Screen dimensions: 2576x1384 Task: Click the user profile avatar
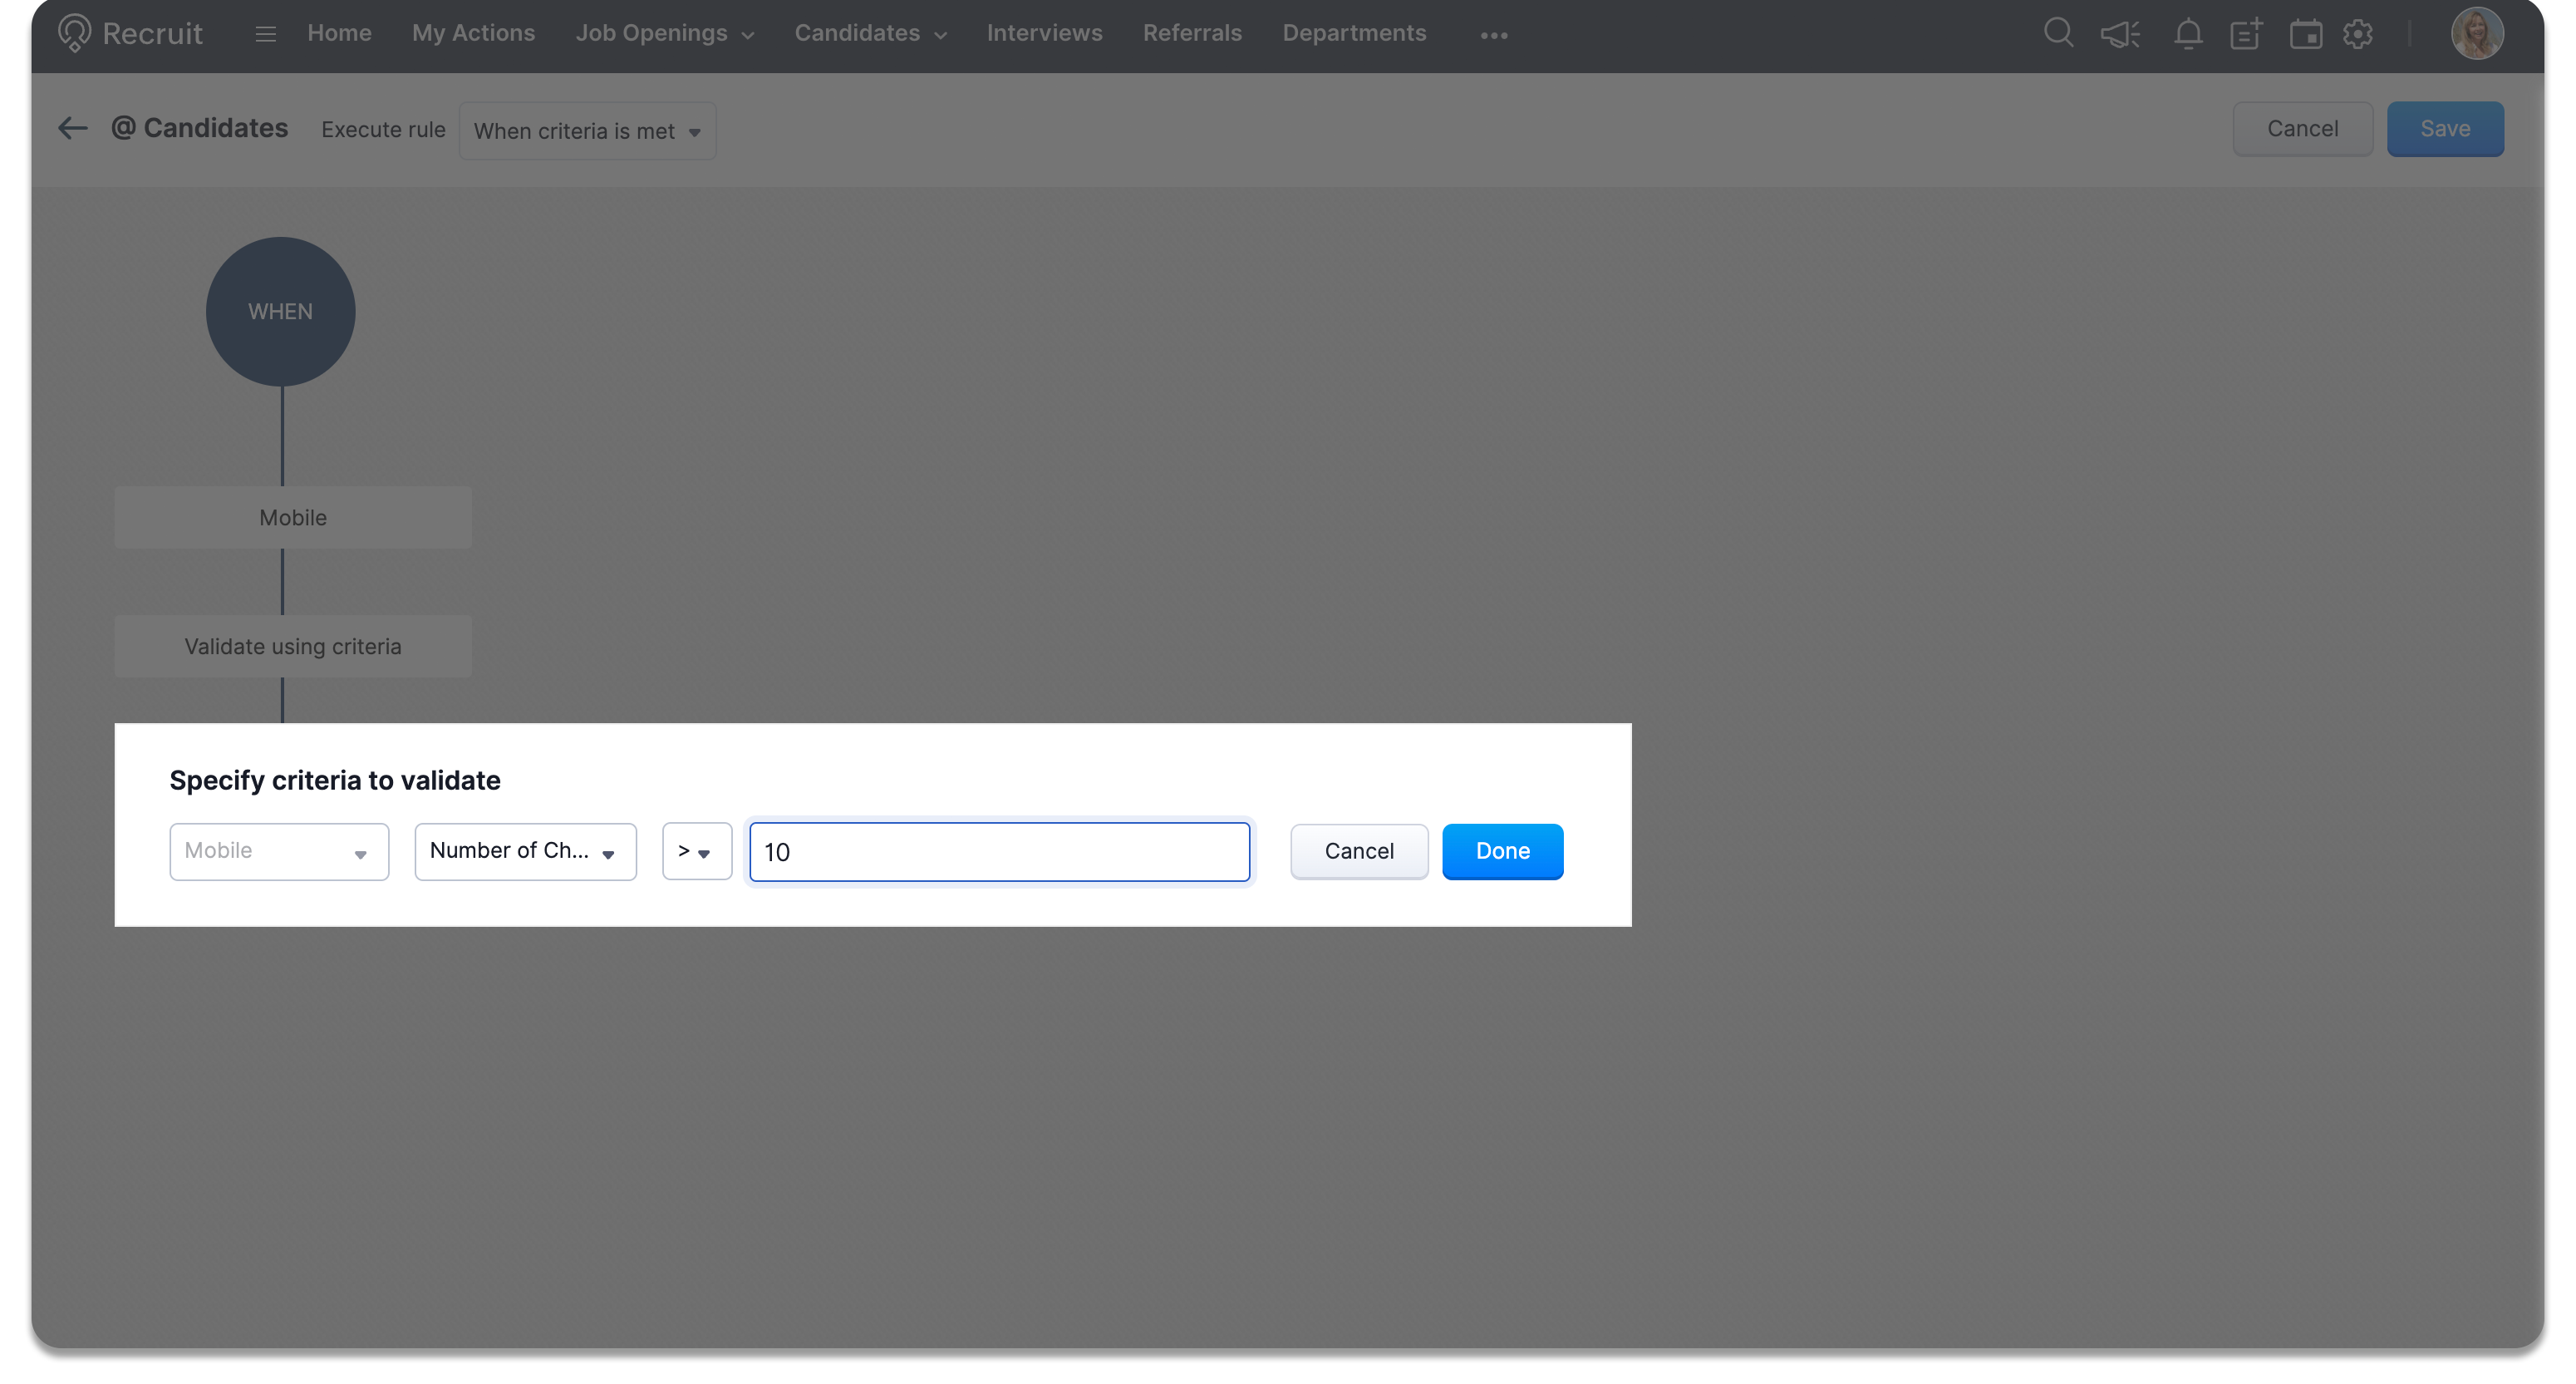click(2476, 34)
